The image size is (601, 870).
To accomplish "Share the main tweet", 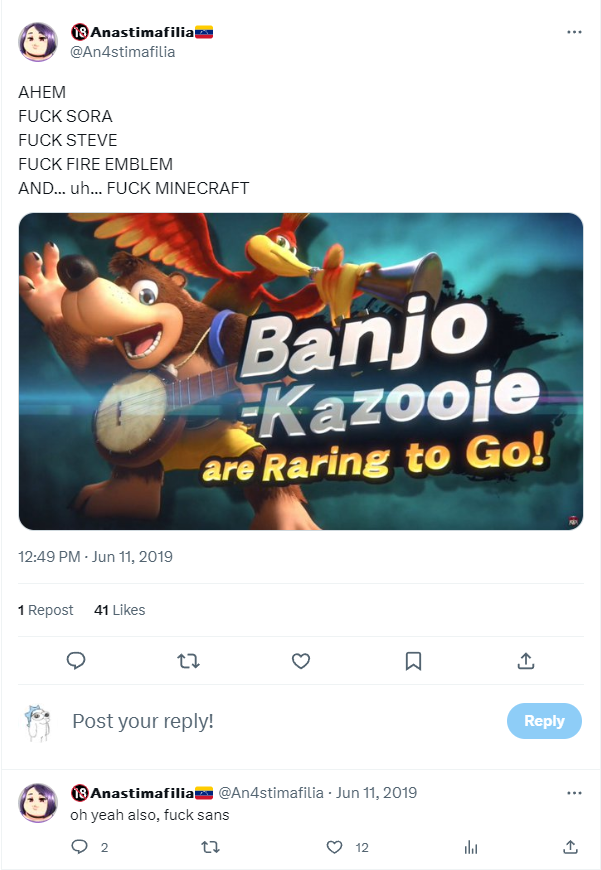I will pyautogui.click(x=526, y=661).
